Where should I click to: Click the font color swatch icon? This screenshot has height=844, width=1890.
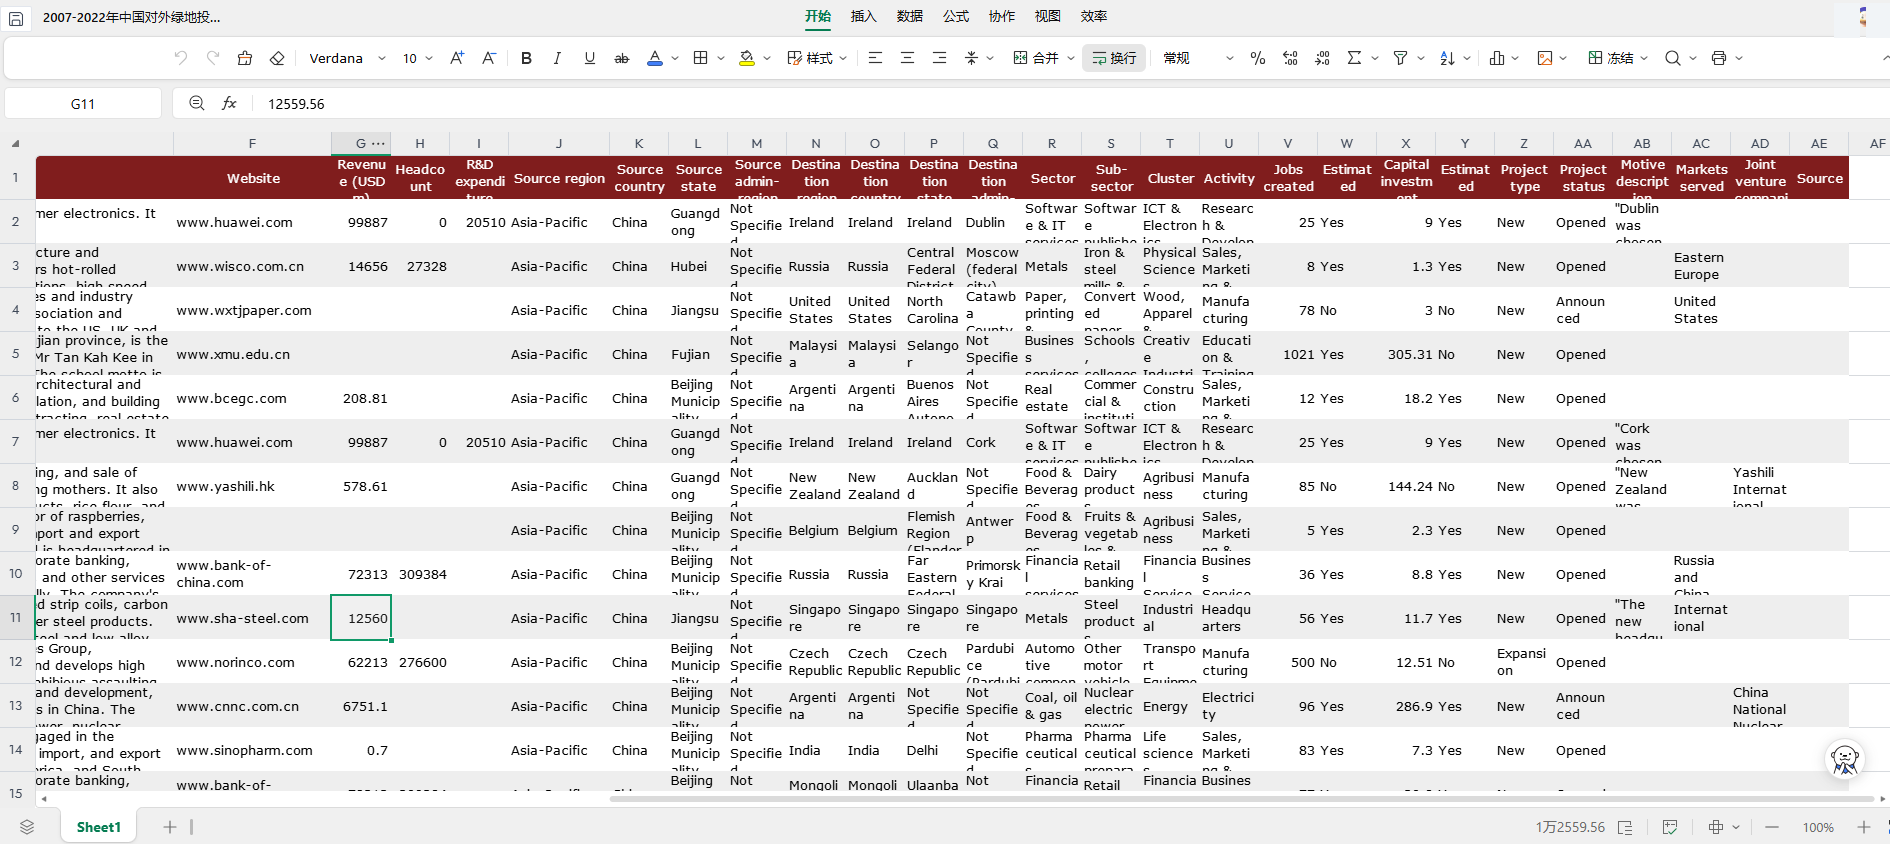coord(655,58)
